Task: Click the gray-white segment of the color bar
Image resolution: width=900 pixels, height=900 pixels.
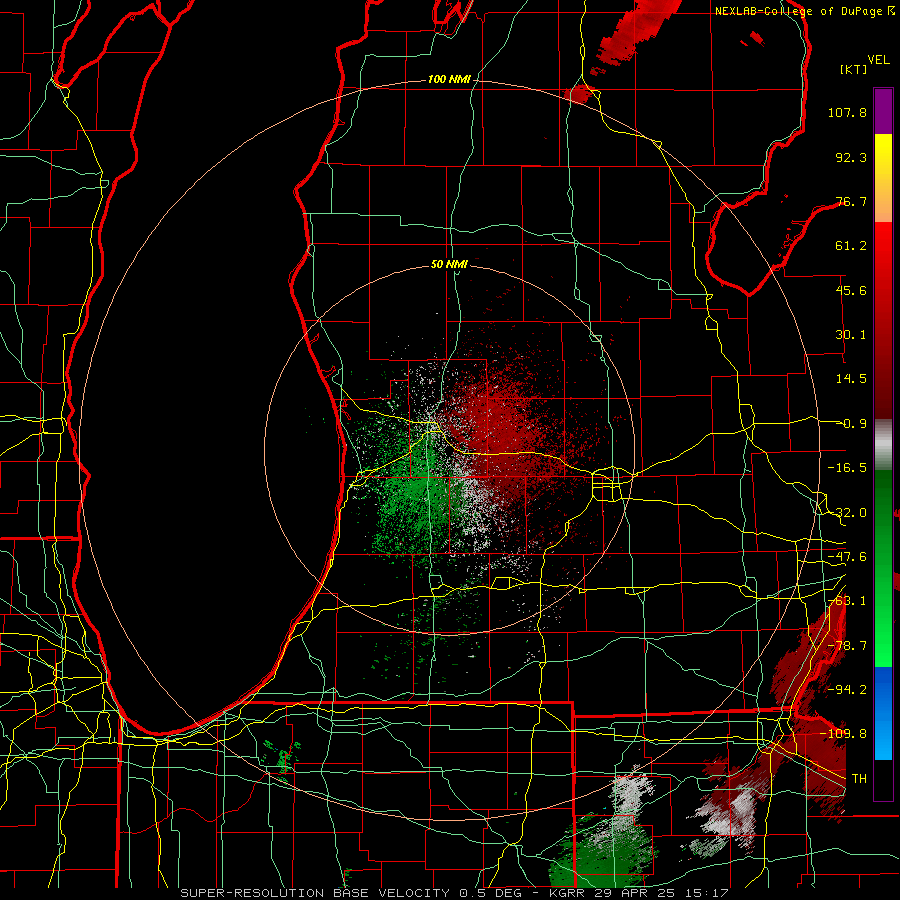Action: (x=883, y=445)
